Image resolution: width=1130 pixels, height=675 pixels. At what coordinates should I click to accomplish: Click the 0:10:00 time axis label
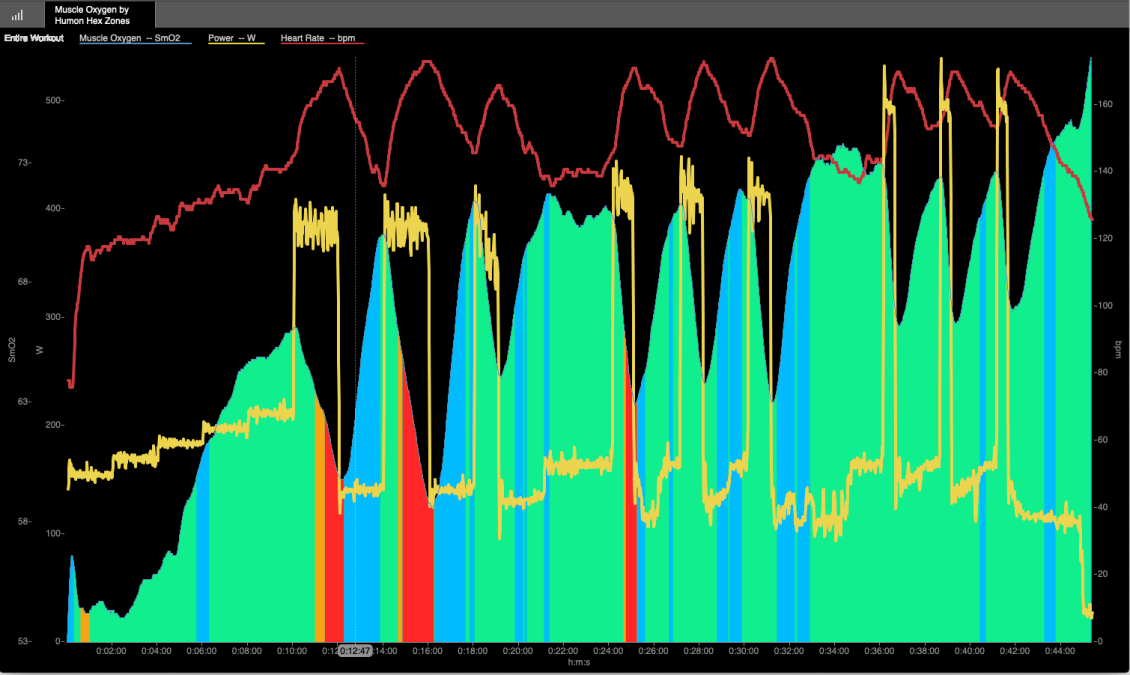[x=292, y=651]
